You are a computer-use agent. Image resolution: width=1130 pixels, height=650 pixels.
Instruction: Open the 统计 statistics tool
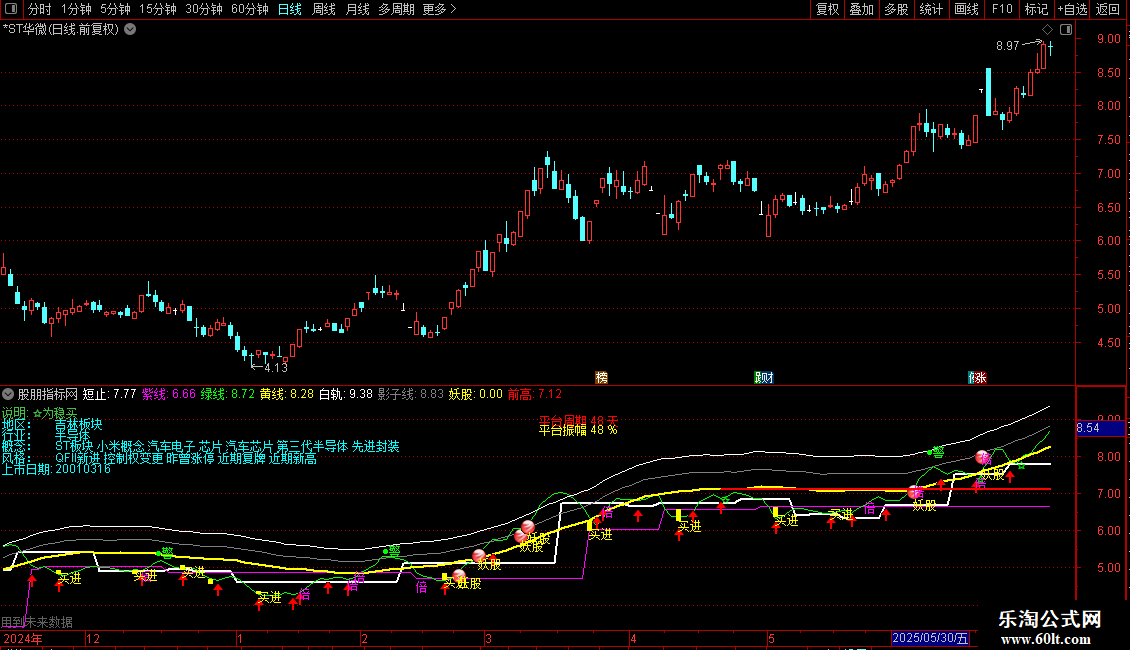coord(930,9)
